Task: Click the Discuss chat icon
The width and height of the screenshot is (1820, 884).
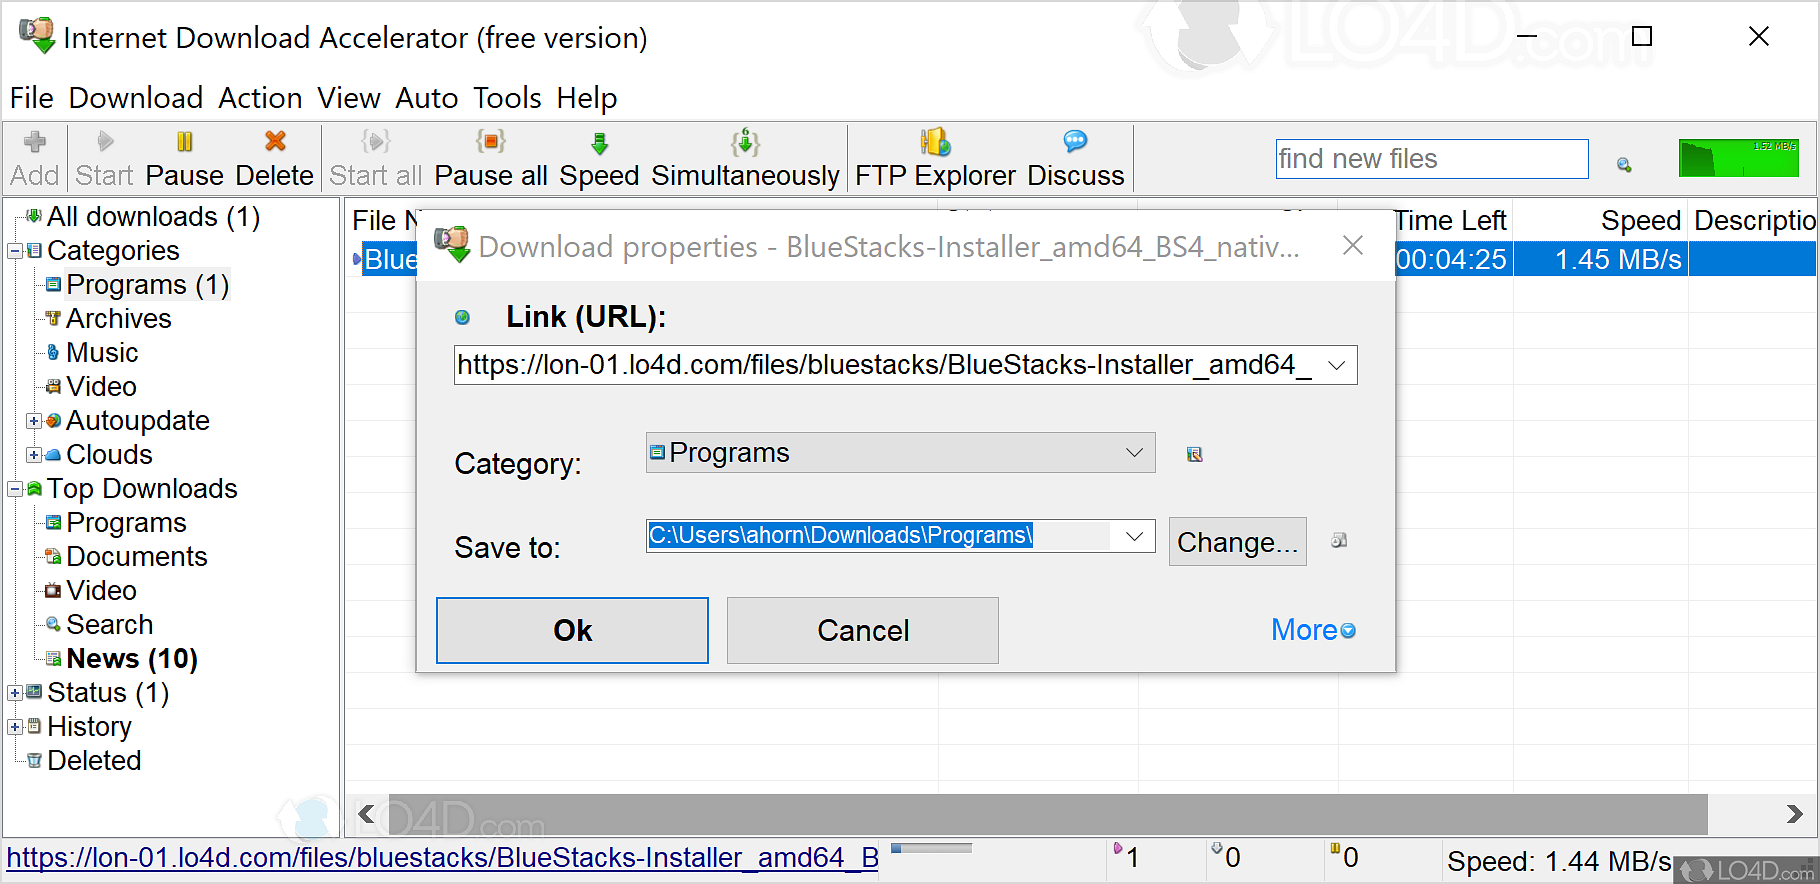Action: [1075, 142]
